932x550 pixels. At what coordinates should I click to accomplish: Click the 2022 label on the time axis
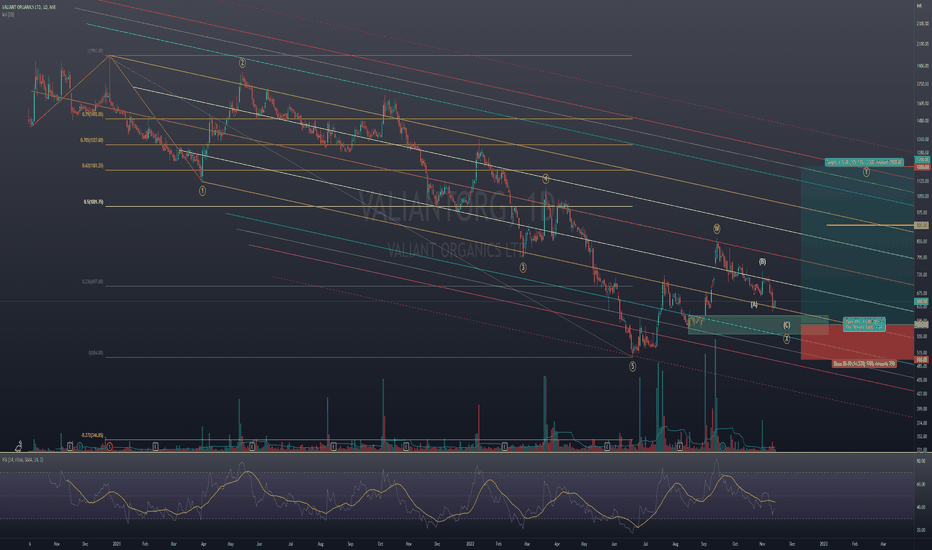[470, 543]
